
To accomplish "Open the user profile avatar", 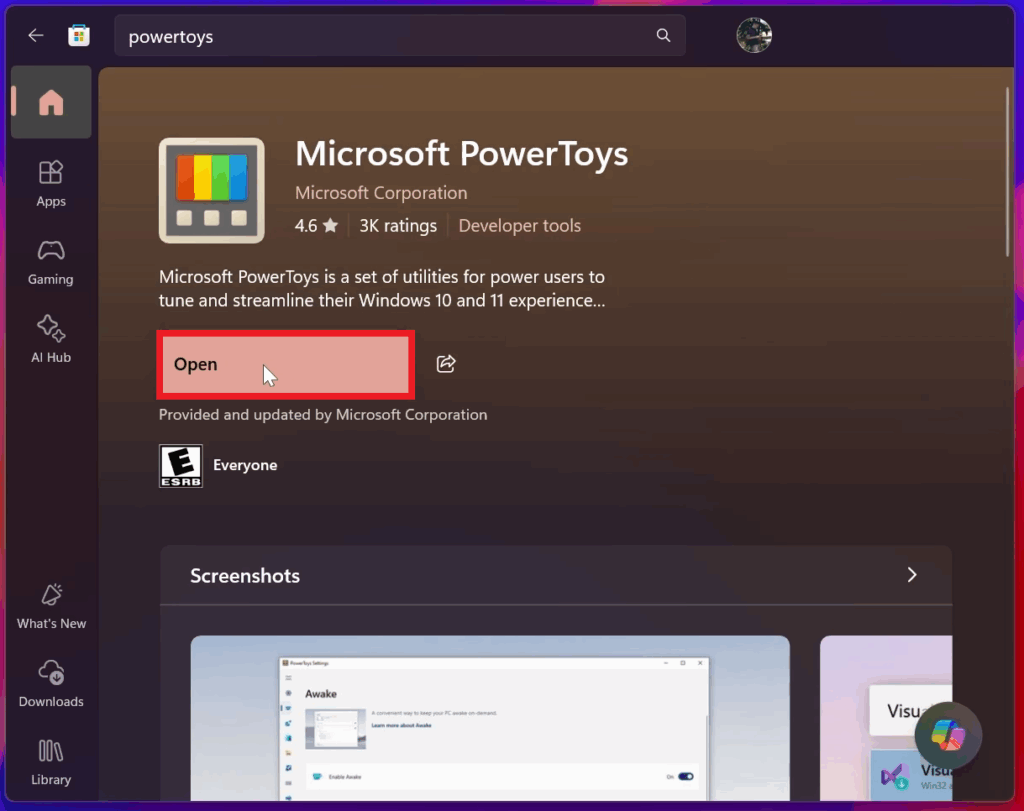I will [x=754, y=36].
